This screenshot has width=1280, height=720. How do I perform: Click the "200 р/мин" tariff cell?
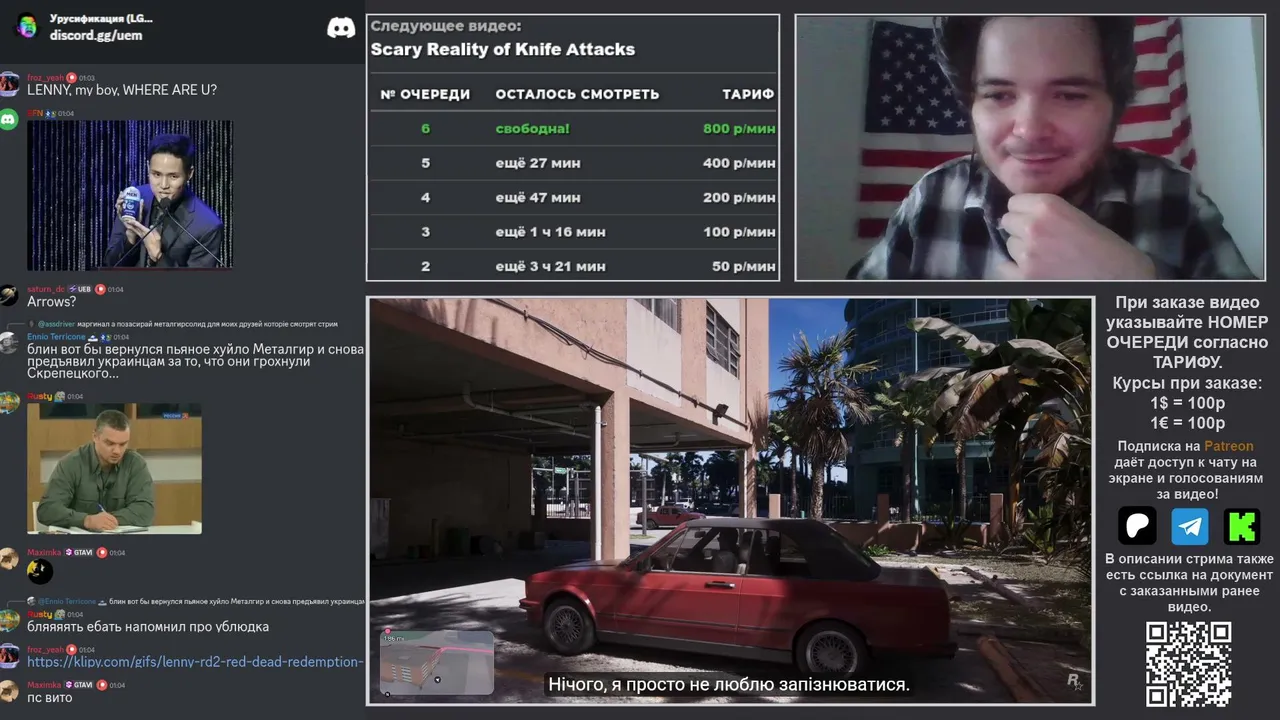739,198
